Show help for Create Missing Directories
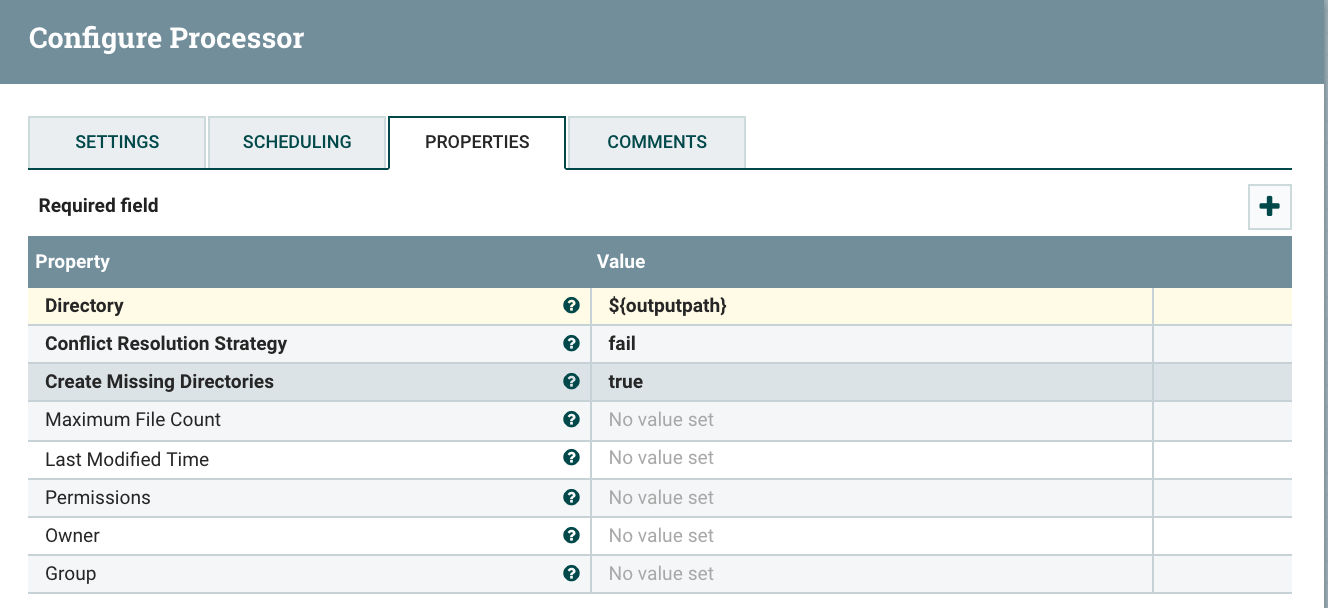1328x608 pixels. [x=571, y=382]
